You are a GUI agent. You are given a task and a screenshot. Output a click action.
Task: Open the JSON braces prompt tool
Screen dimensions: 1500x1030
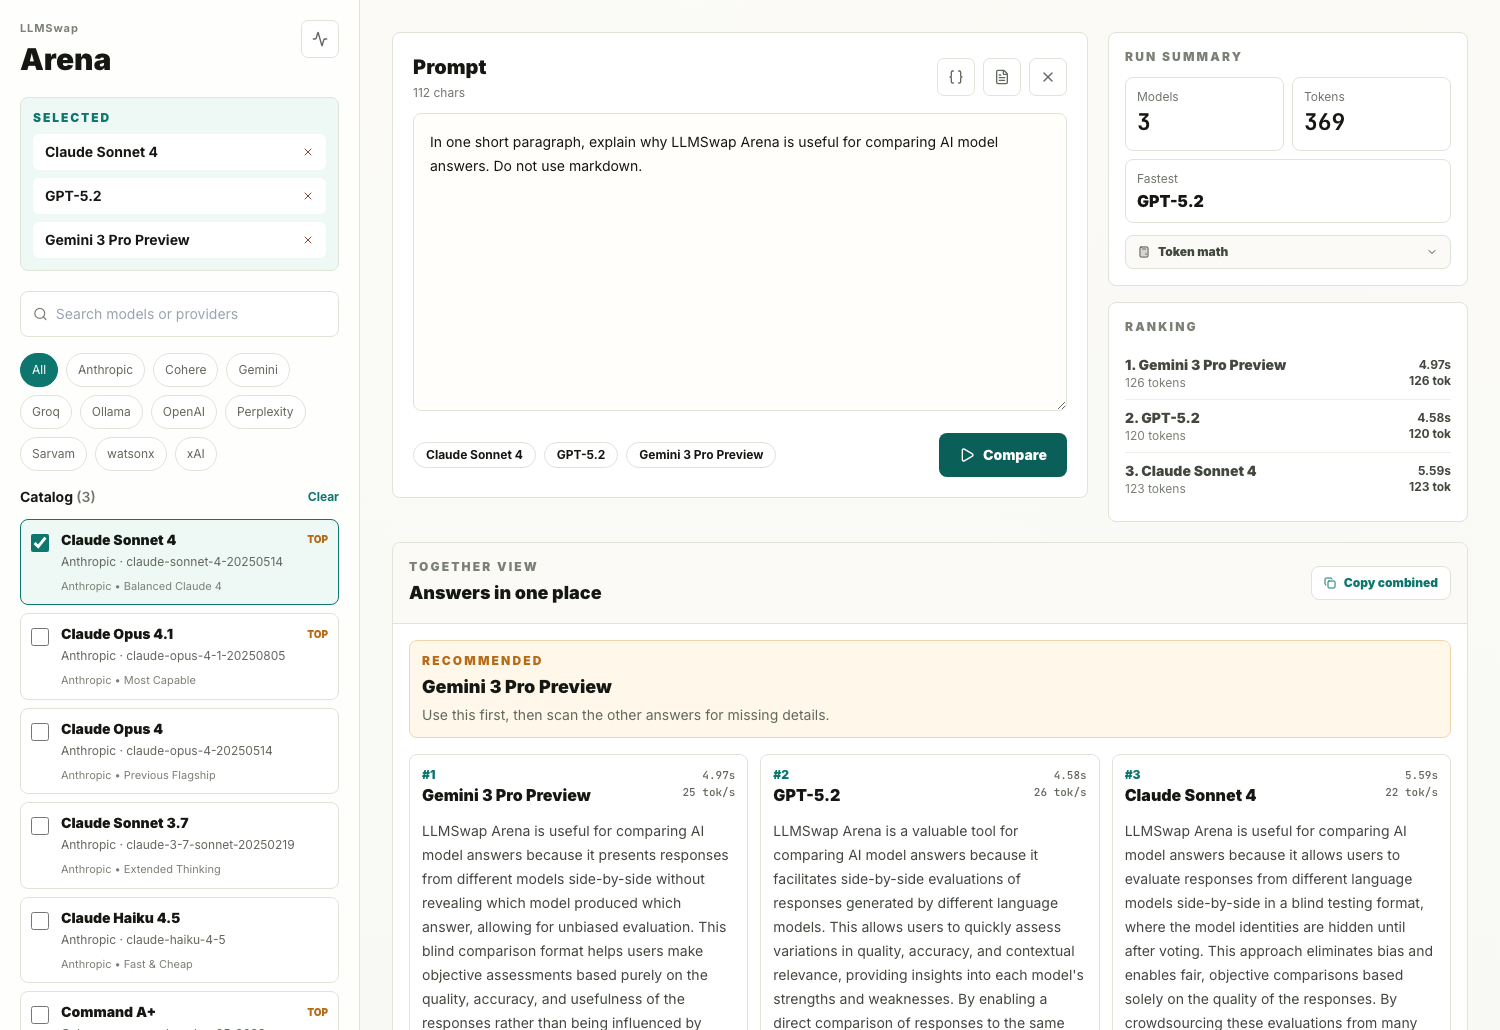[956, 77]
